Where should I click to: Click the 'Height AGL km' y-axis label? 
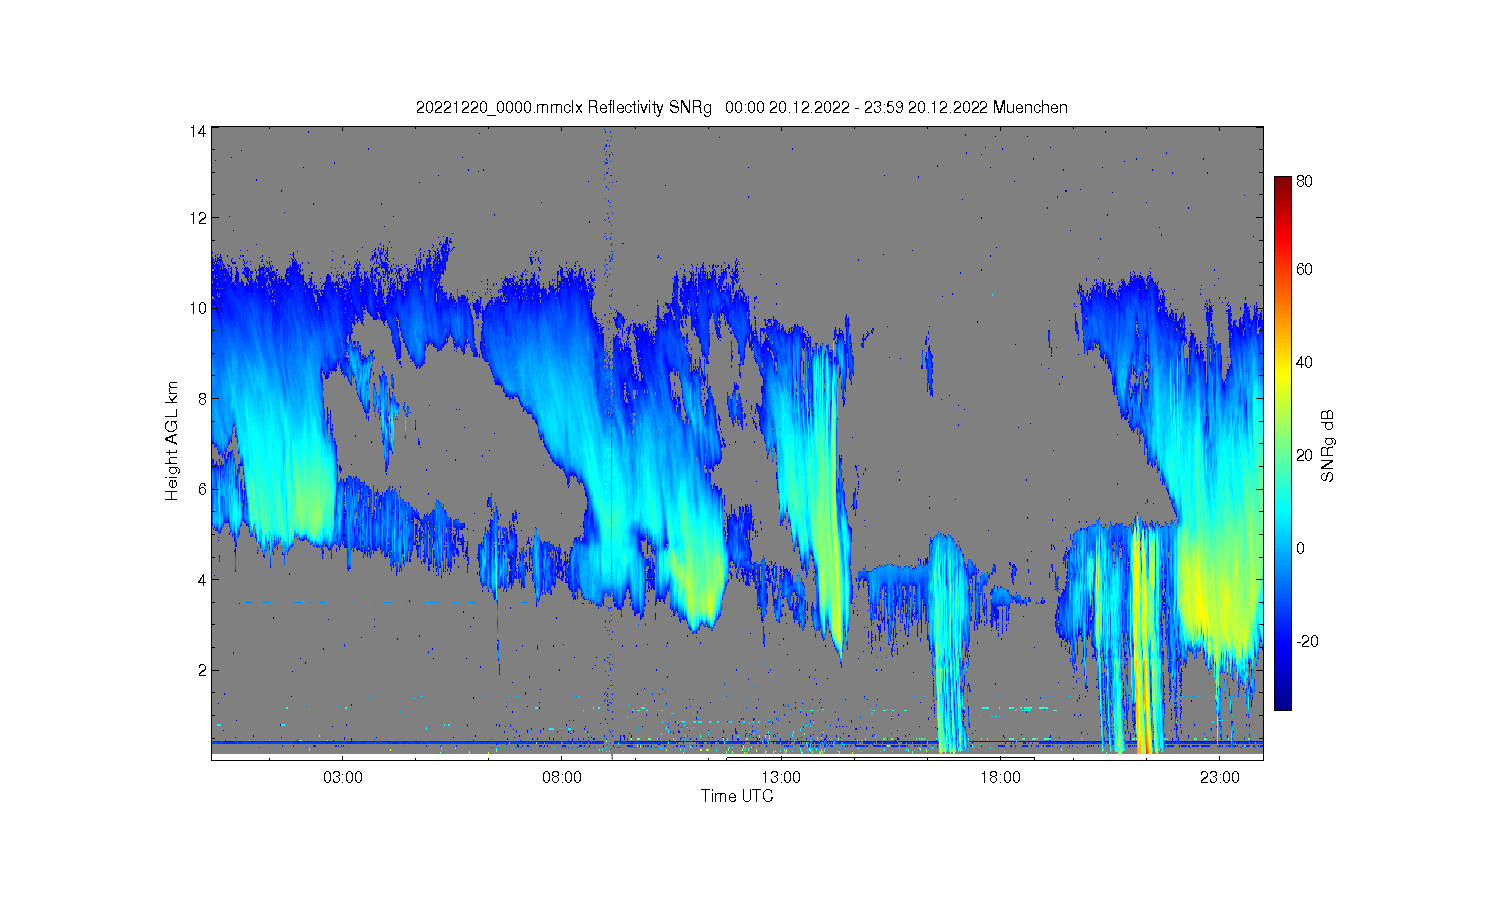(x=172, y=441)
